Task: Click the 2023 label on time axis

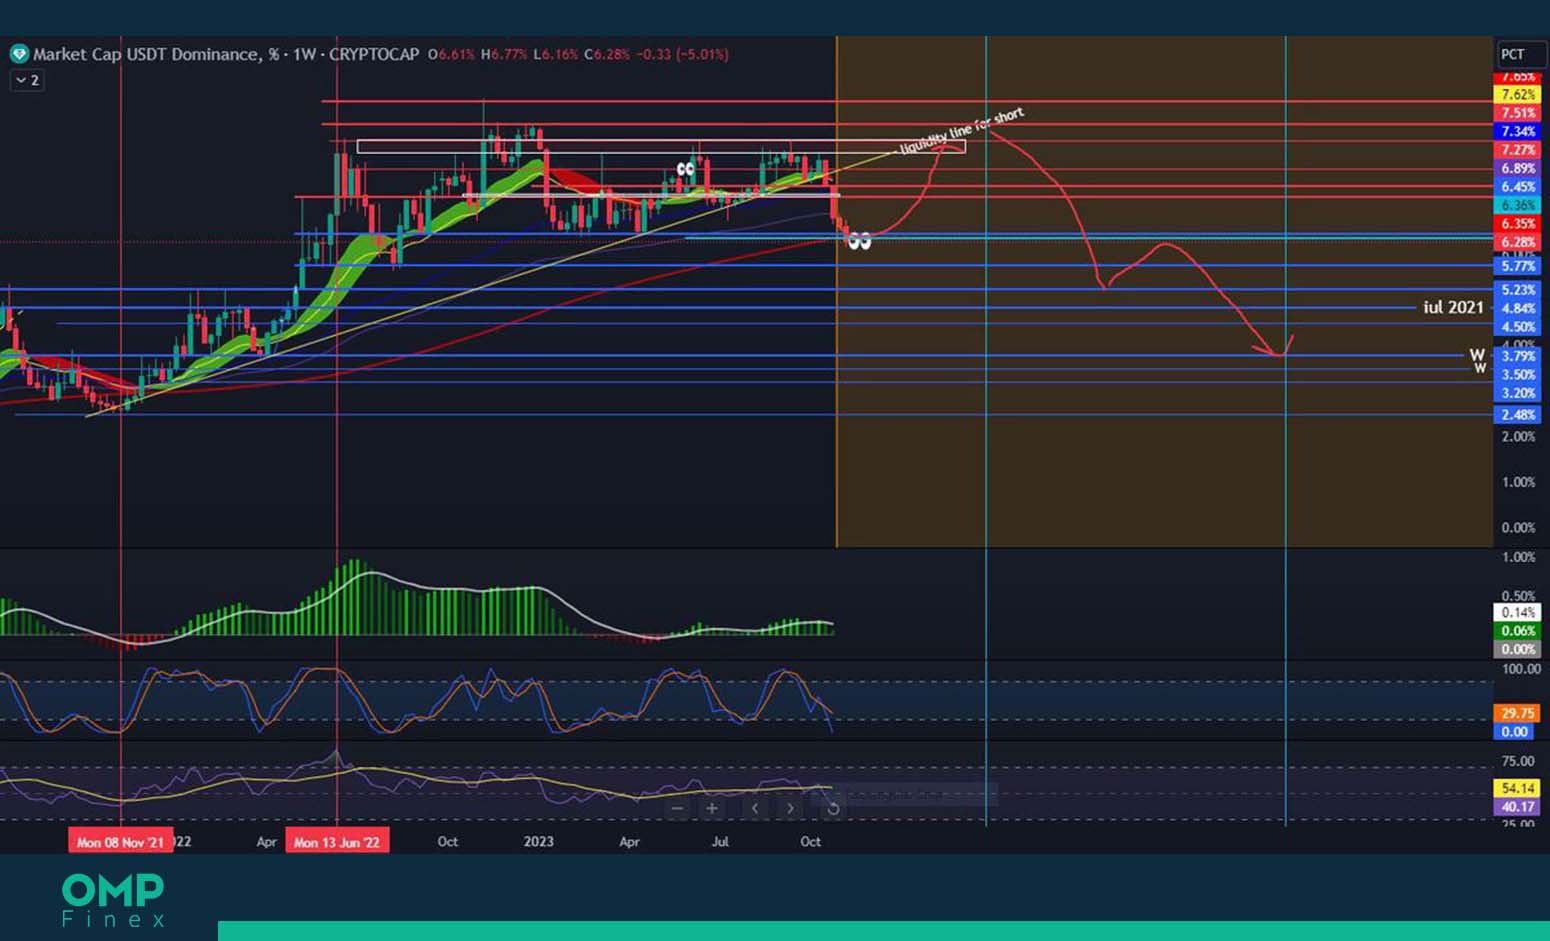Action: (x=538, y=841)
